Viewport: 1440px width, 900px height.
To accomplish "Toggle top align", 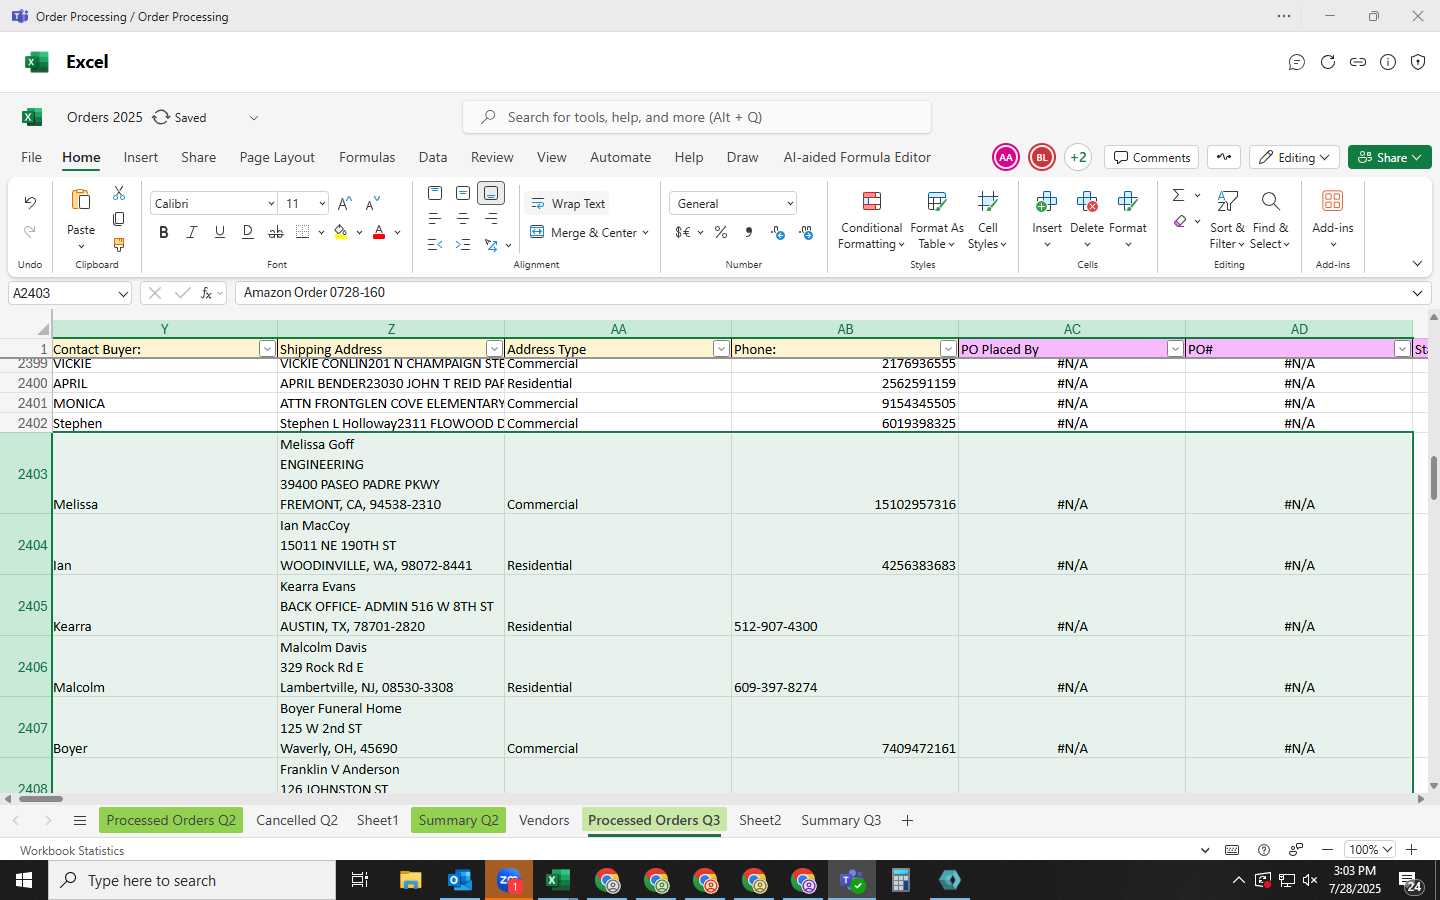I will [x=435, y=193].
